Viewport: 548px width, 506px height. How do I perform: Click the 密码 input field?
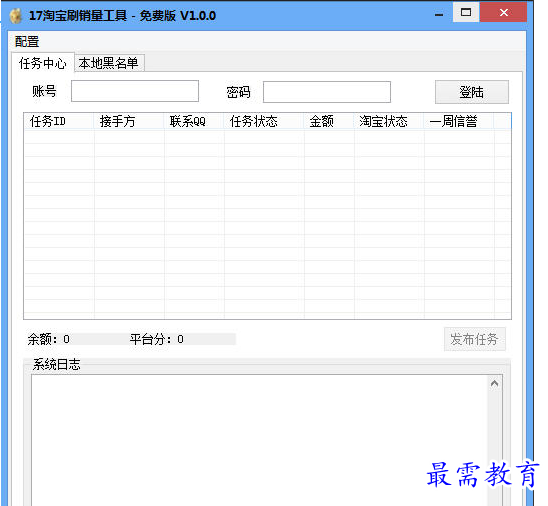pos(327,92)
